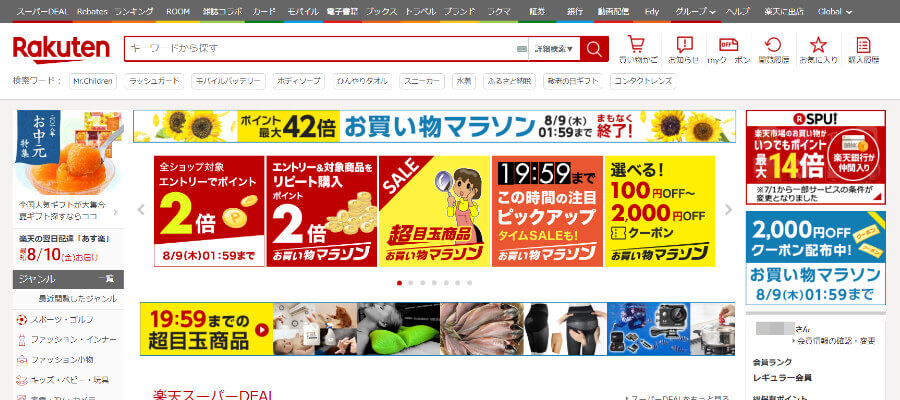Click SPU いつでもポイント最大14倍 banner
Image resolution: width=900 pixels, height=400 pixels.
click(815, 157)
